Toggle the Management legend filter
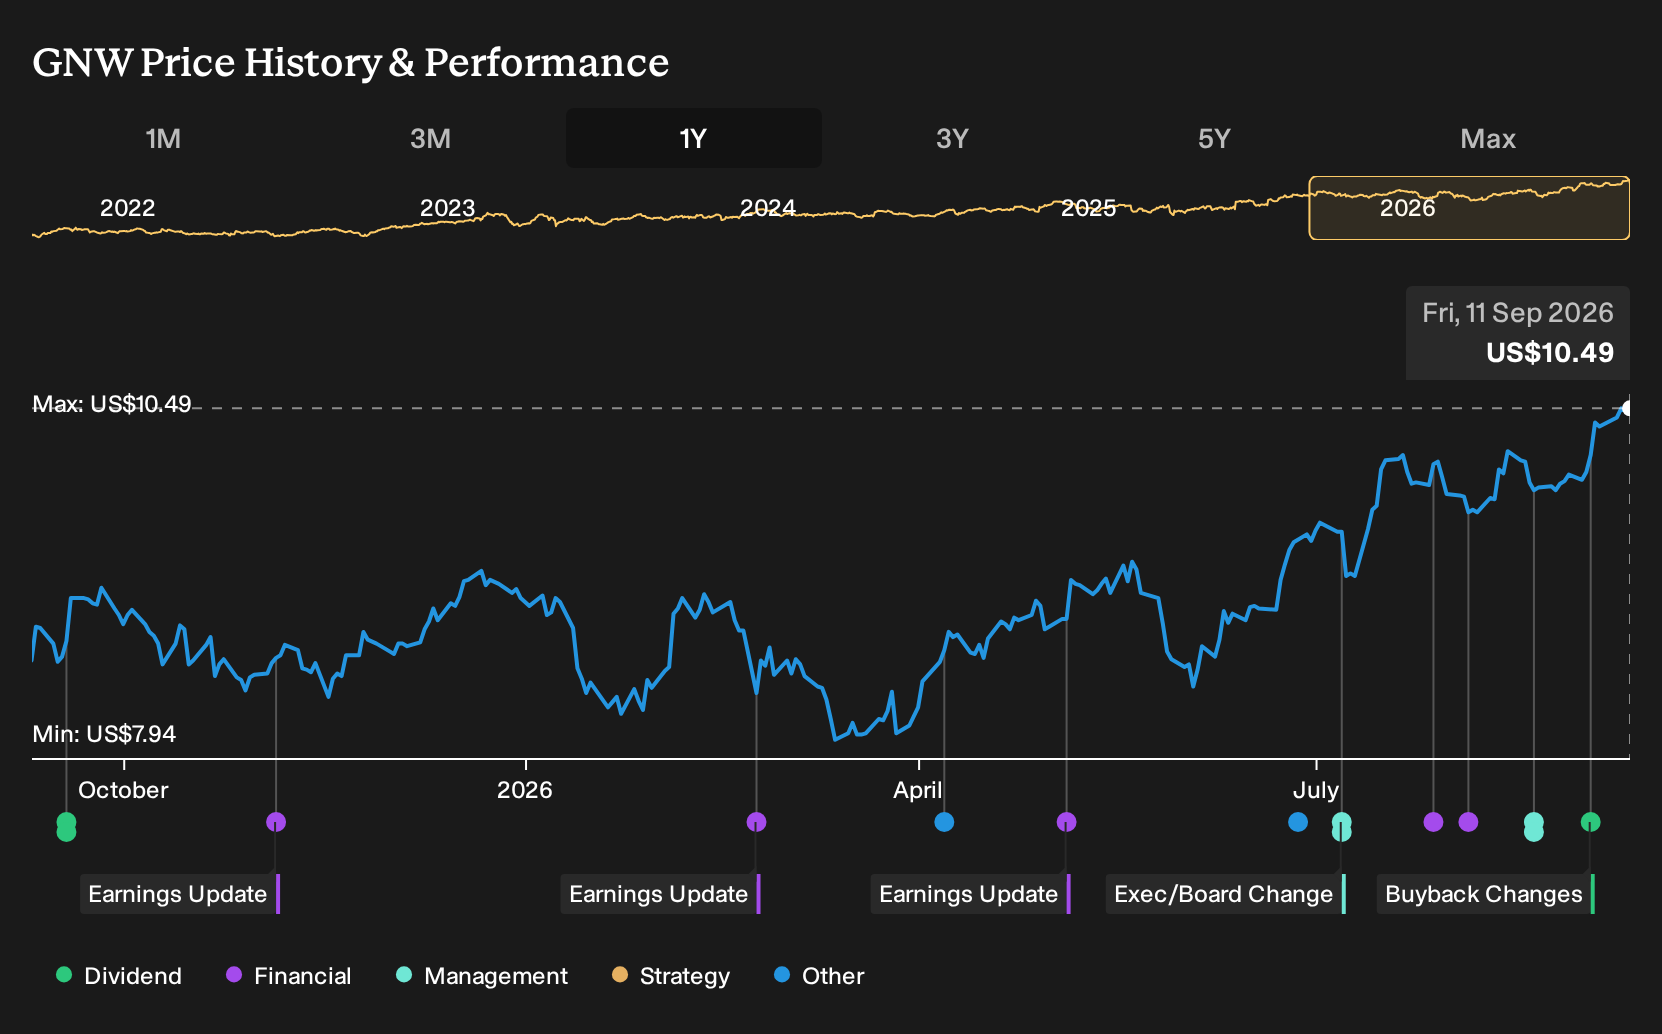The image size is (1662, 1034). [482, 976]
